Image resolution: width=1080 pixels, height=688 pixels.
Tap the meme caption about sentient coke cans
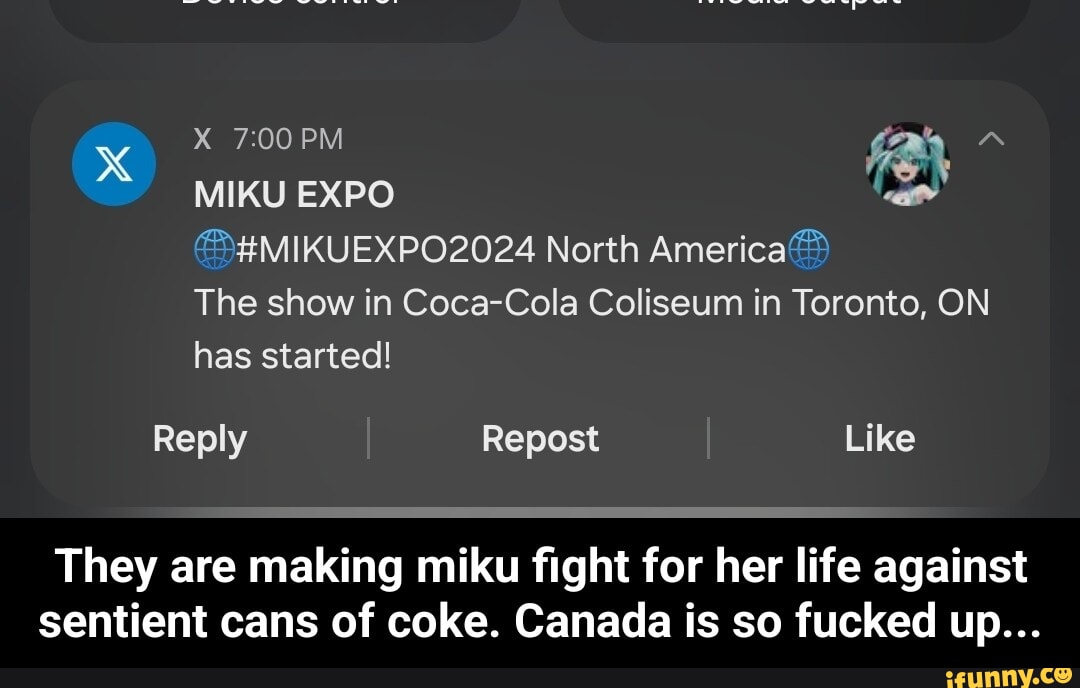pyautogui.click(x=540, y=593)
